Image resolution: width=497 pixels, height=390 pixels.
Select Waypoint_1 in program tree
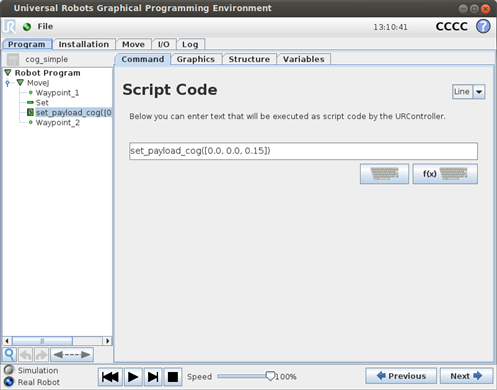click(x=57, y=93)
